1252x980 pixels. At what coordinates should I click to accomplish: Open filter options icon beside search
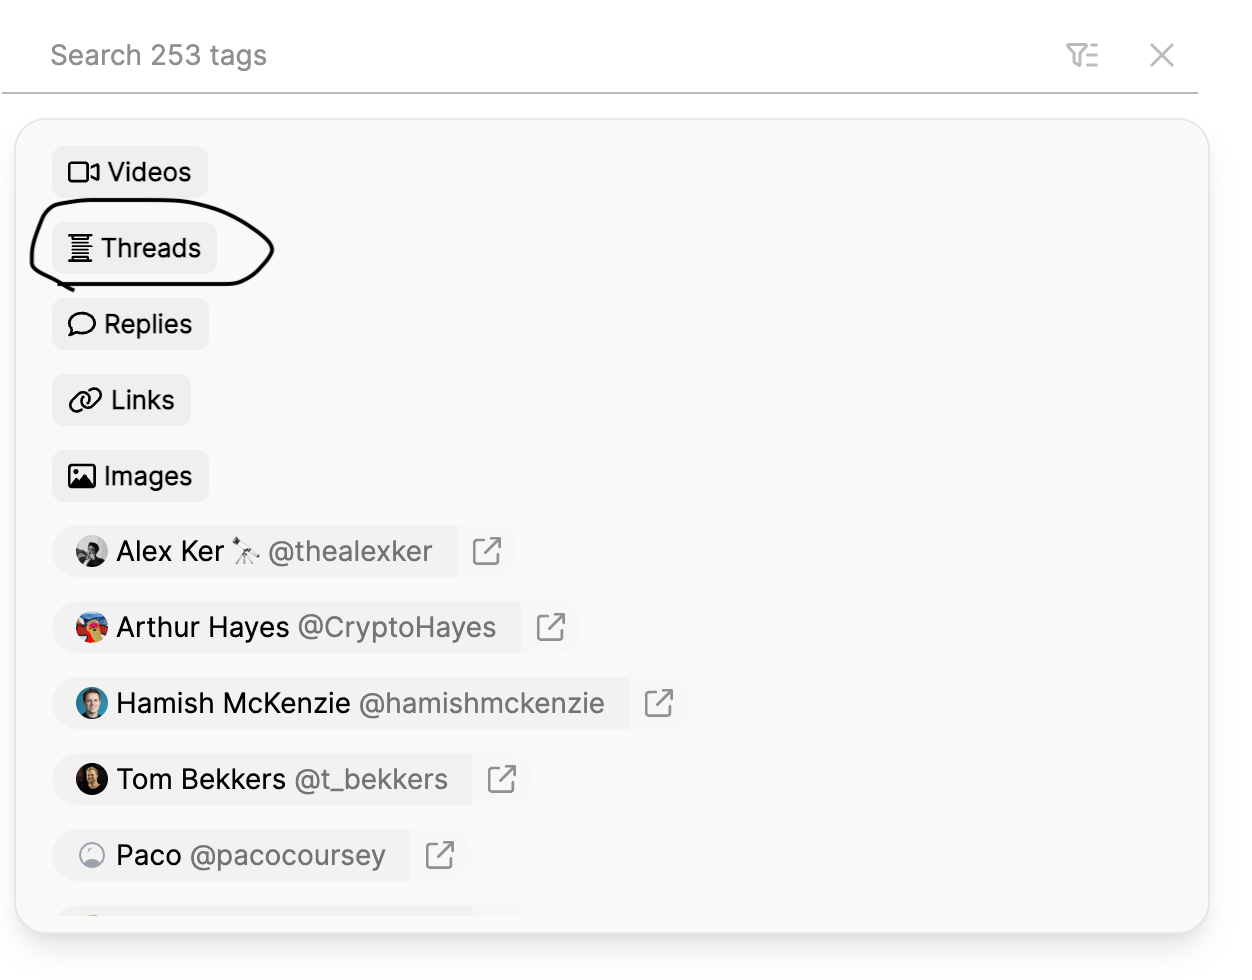pyautogui.click(x=1082, y=55)
